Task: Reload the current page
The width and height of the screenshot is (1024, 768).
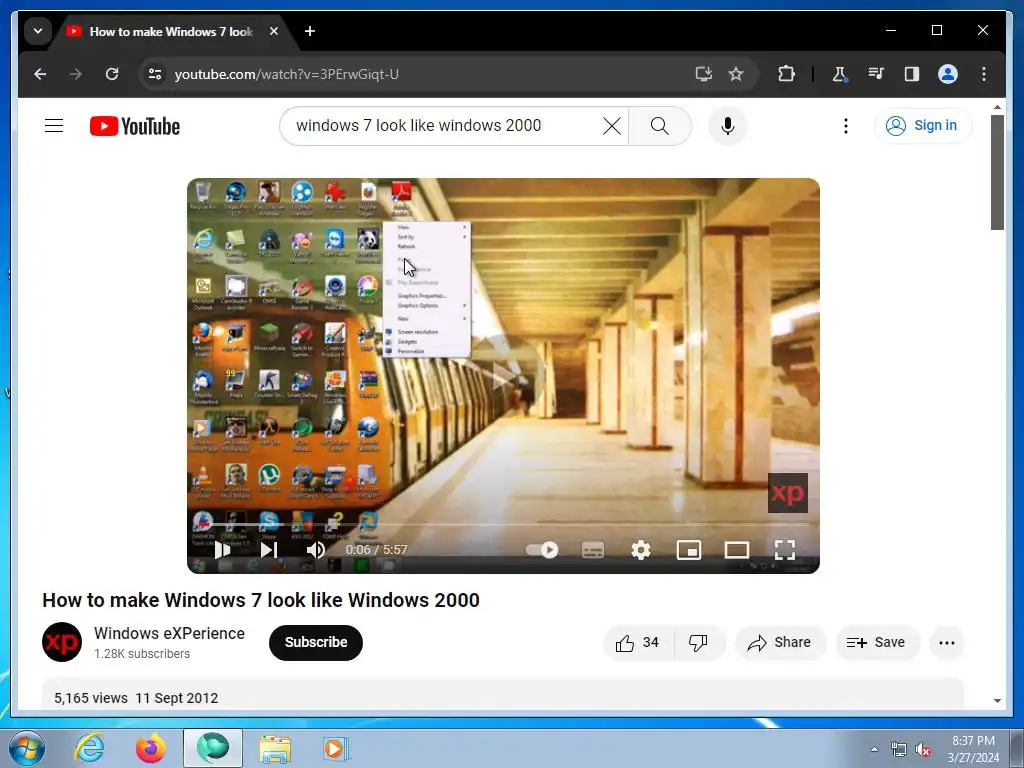Action: [112, 74]
